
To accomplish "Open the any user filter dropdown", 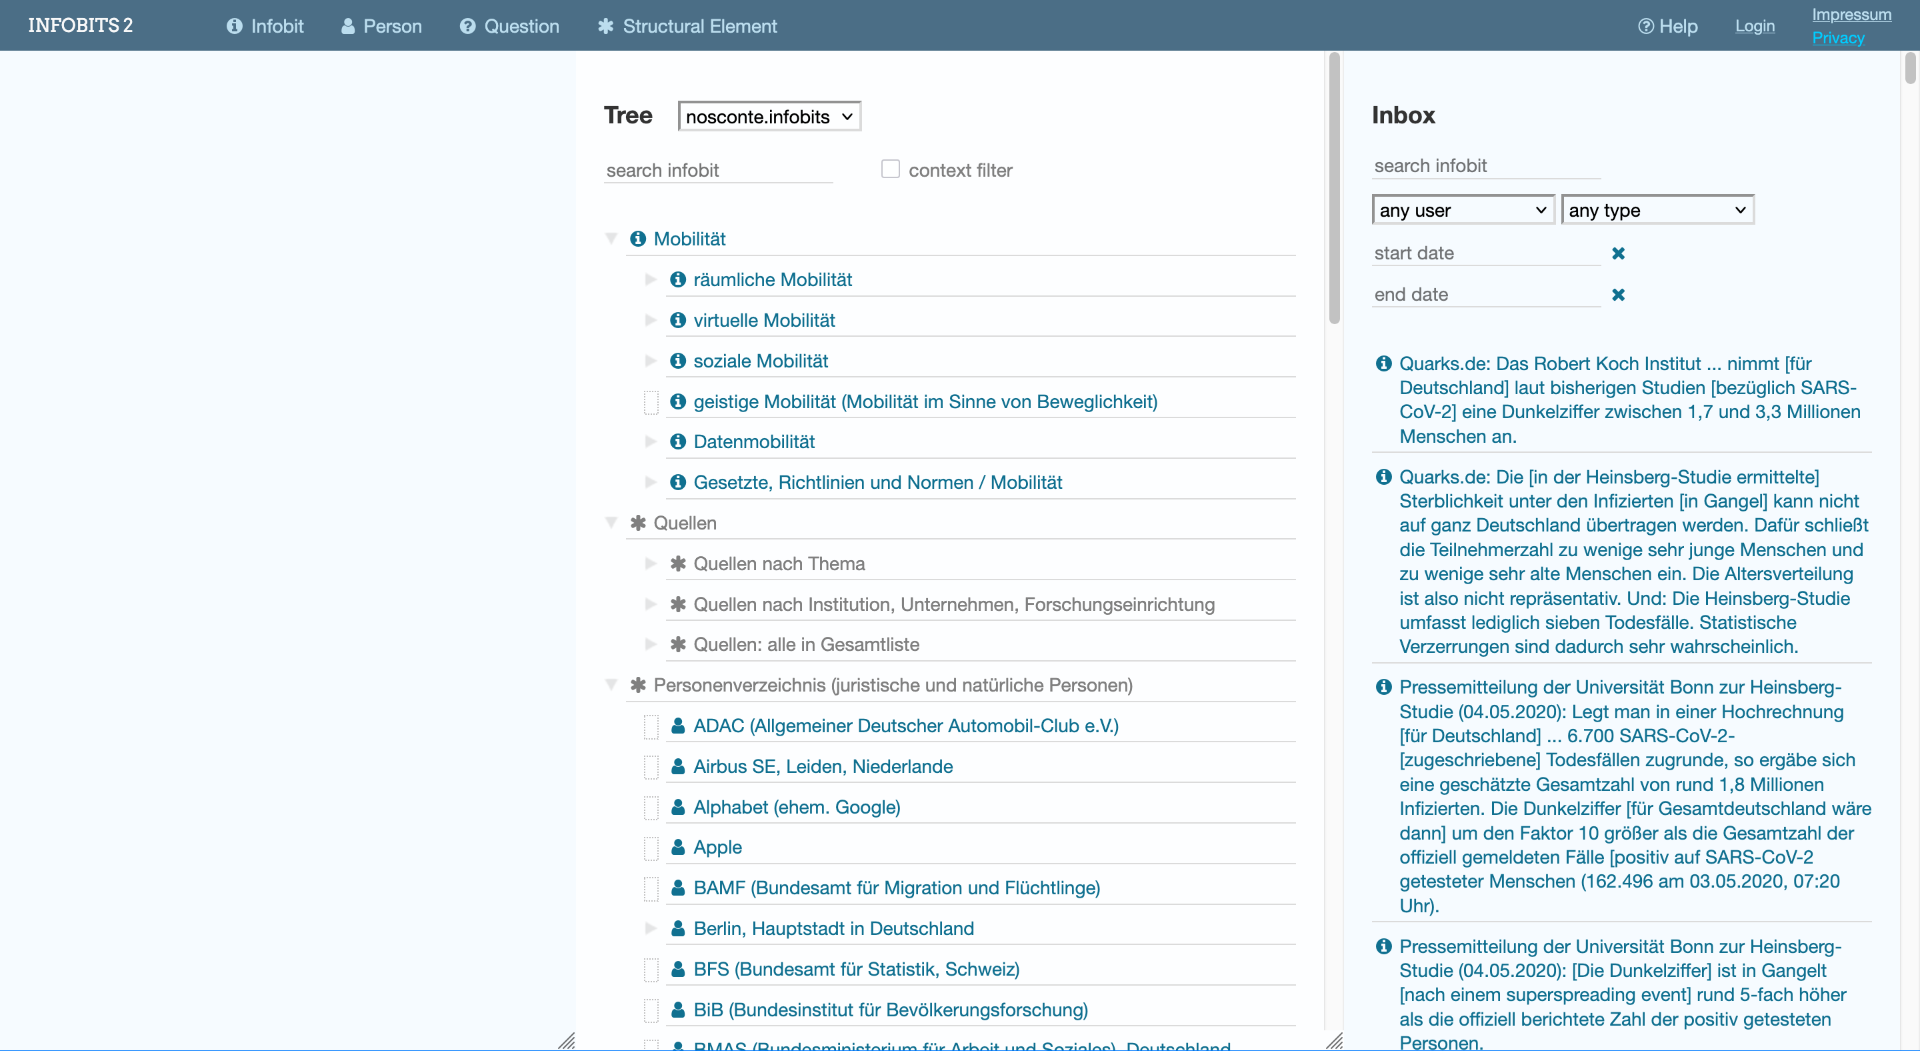I will pyautogui.click(x=1463, y=210).
